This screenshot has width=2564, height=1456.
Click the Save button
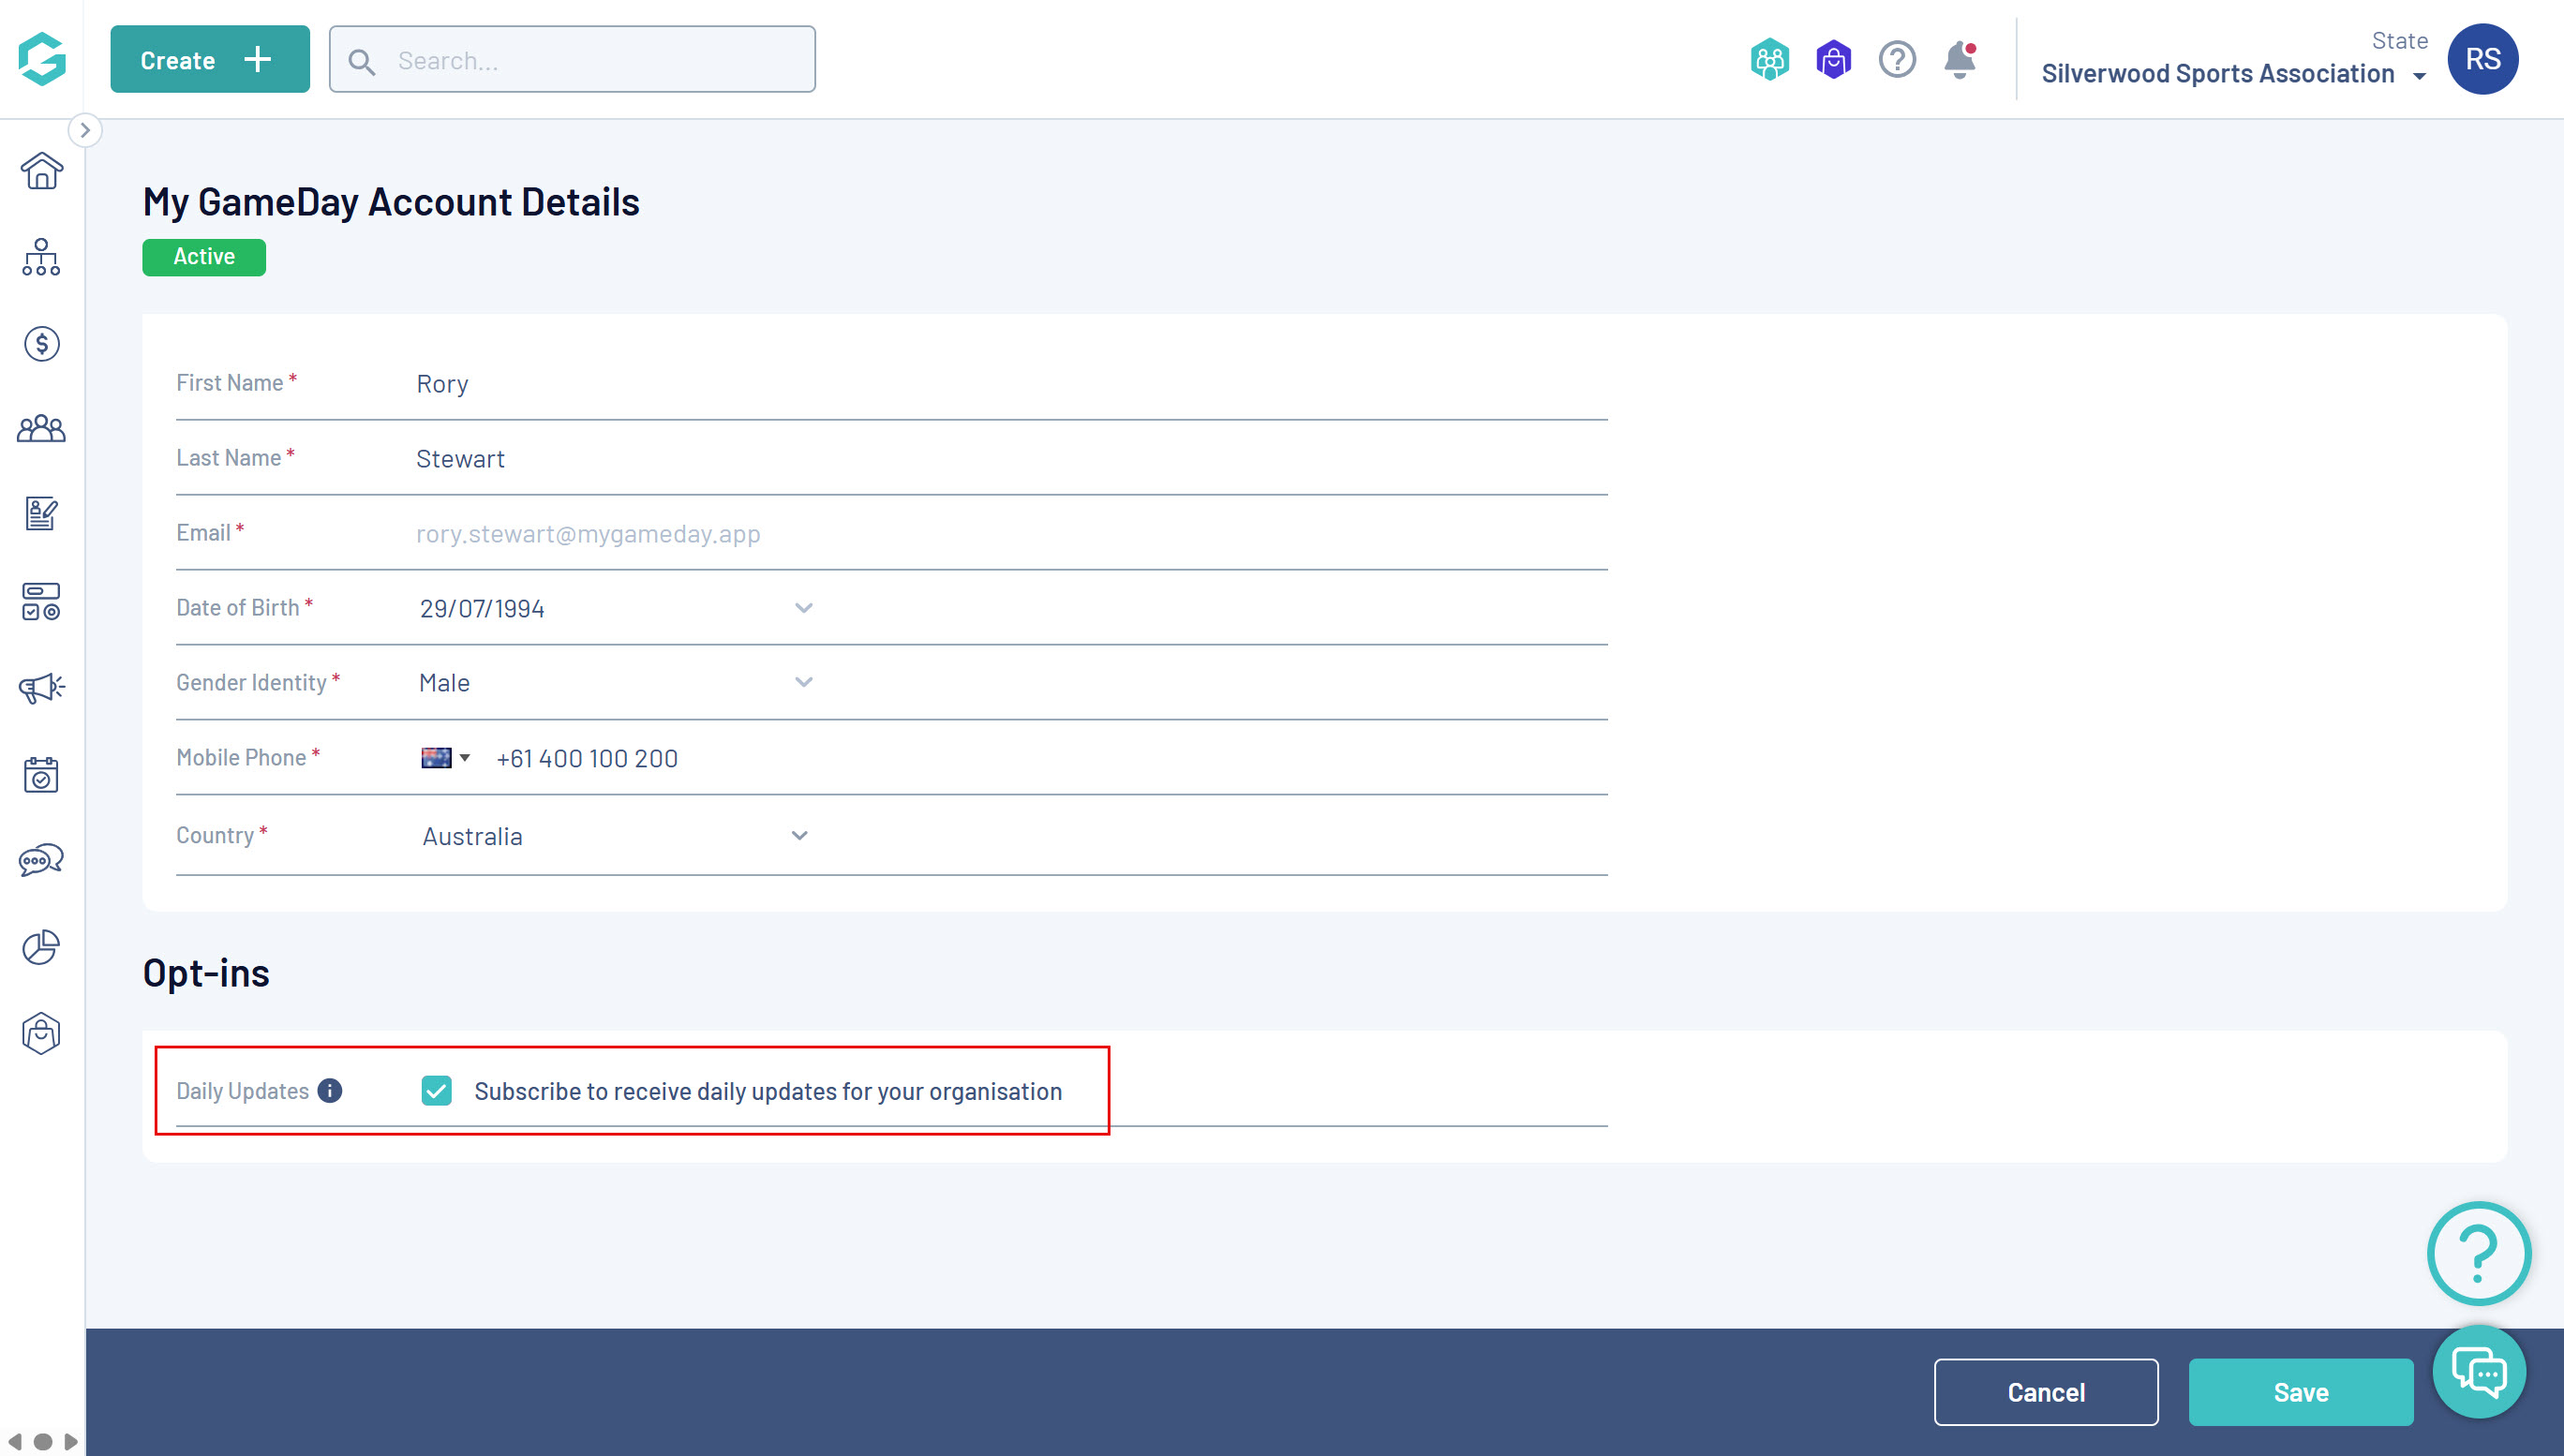tap(2300, 1391)
